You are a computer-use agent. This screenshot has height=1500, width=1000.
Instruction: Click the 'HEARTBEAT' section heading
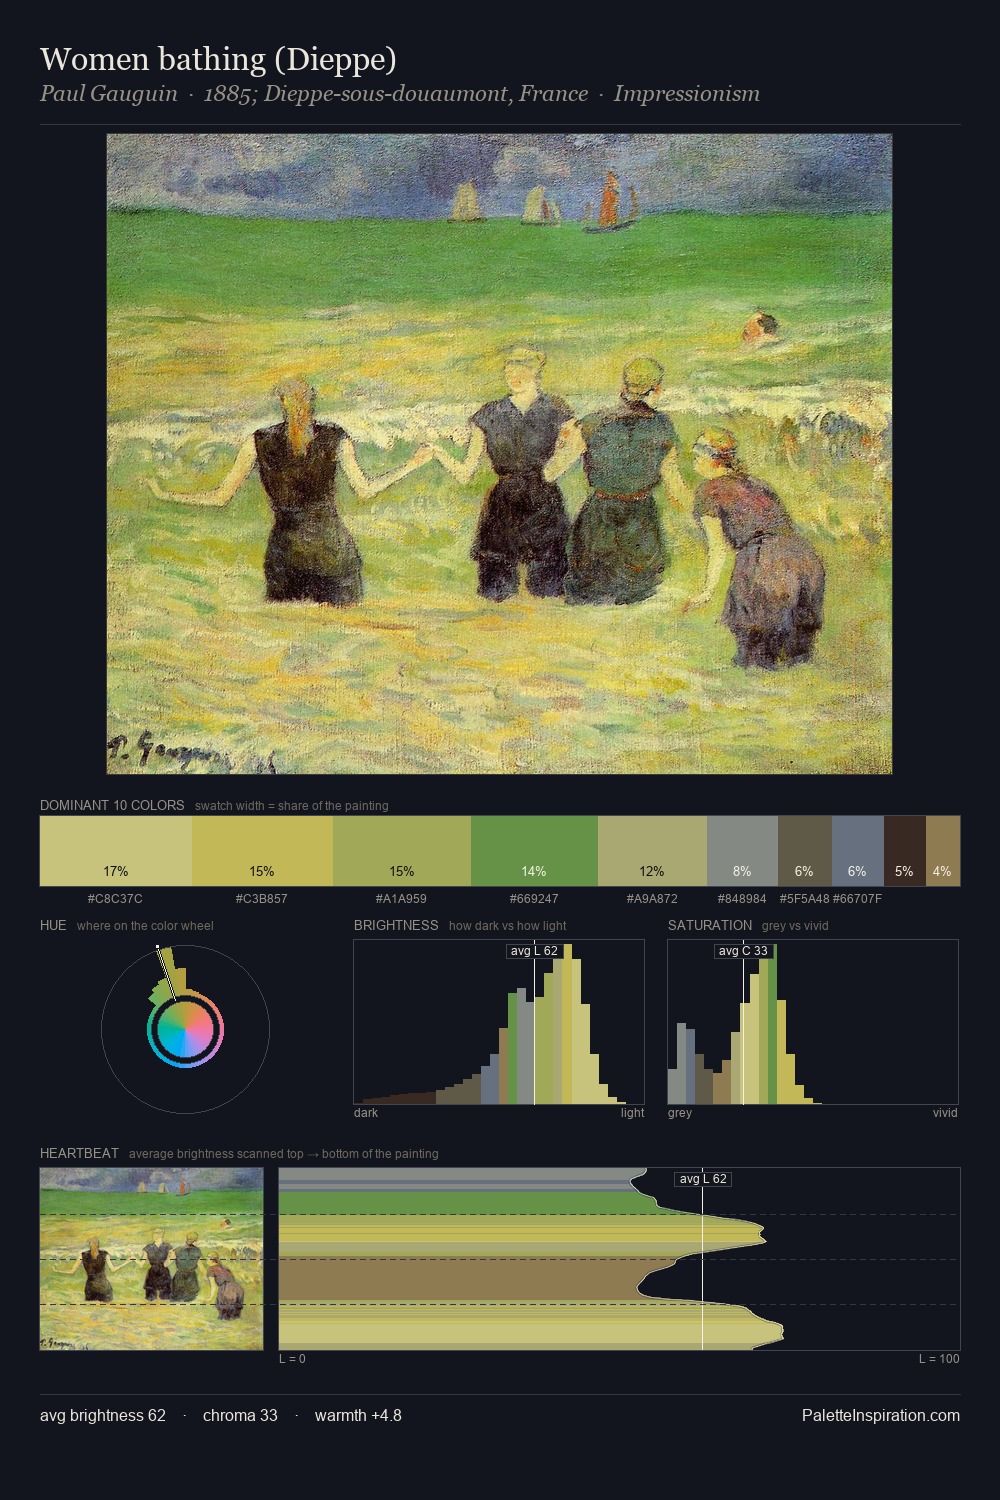pos(79,1153)
